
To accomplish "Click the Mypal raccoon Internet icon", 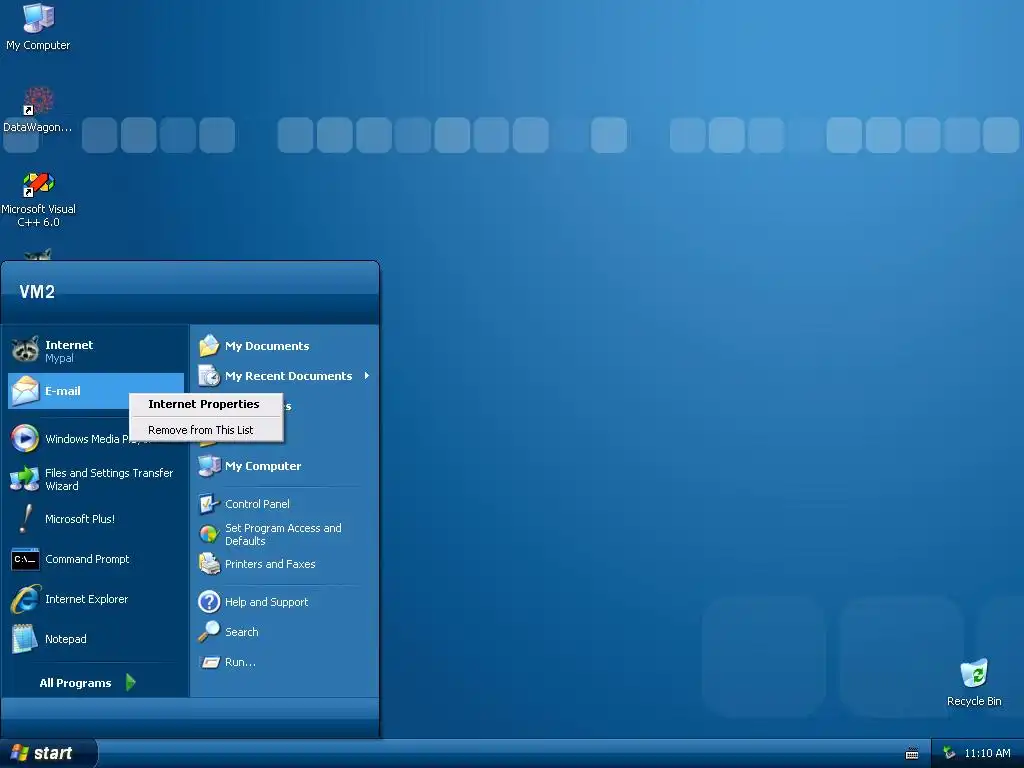I will click(x=25, y=350).
